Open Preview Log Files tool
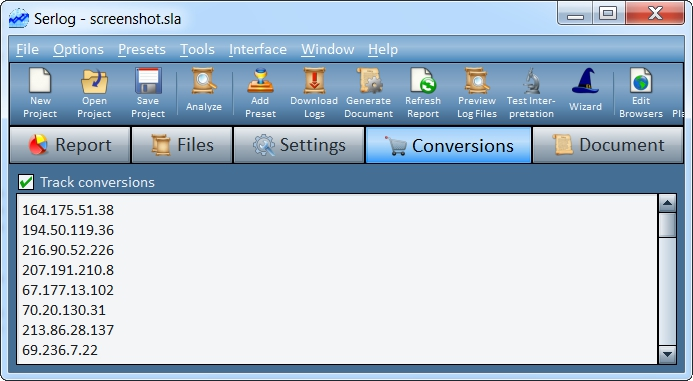 pyautogui.click(x=477, y=93)
